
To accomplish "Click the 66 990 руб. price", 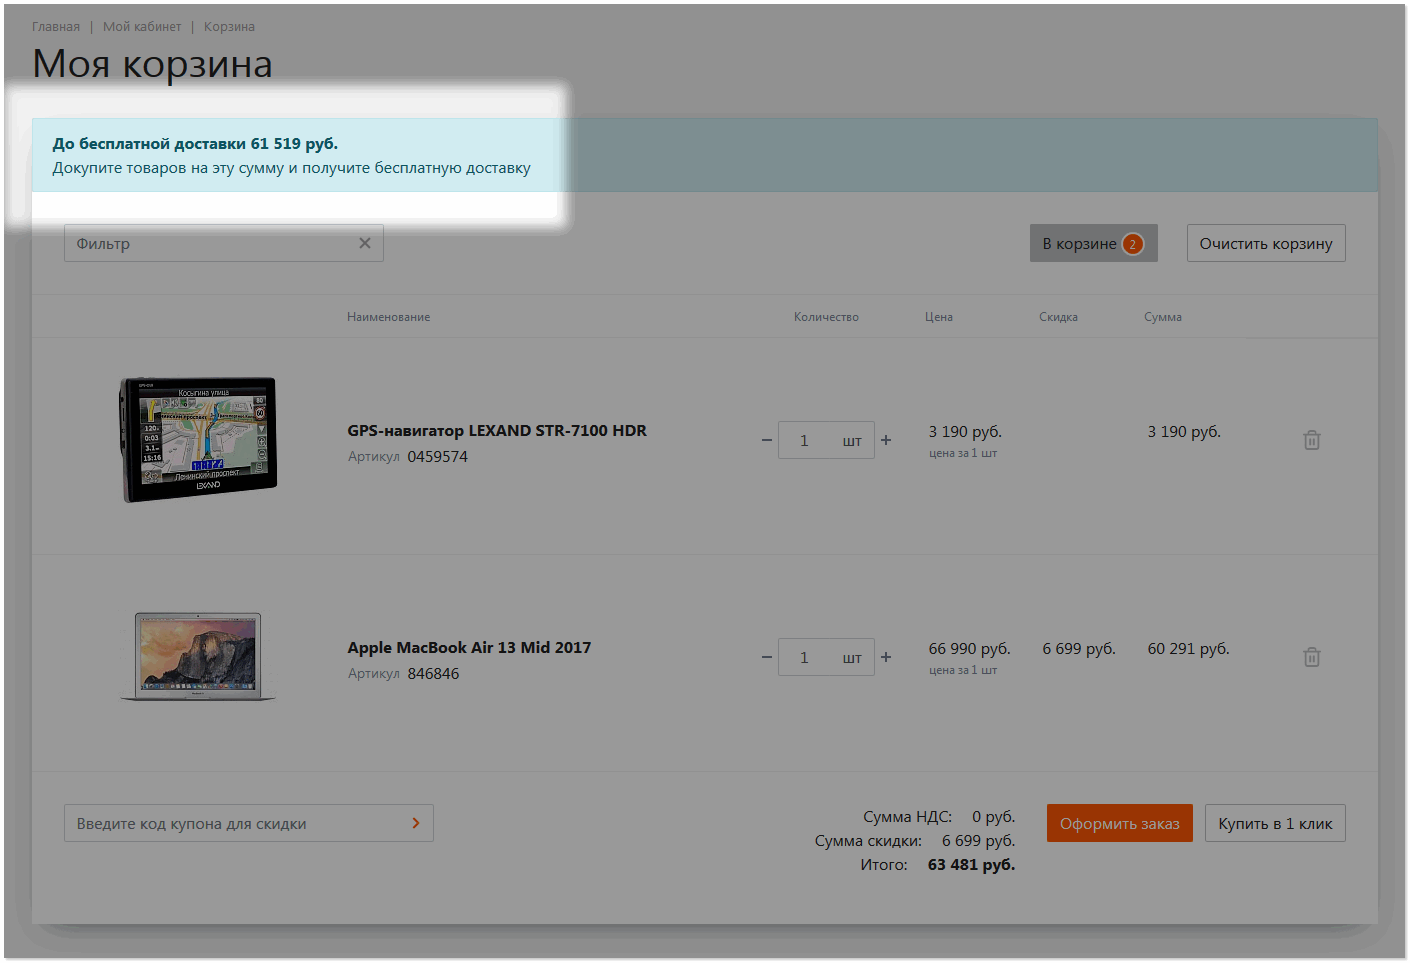I will coord(970,649).
